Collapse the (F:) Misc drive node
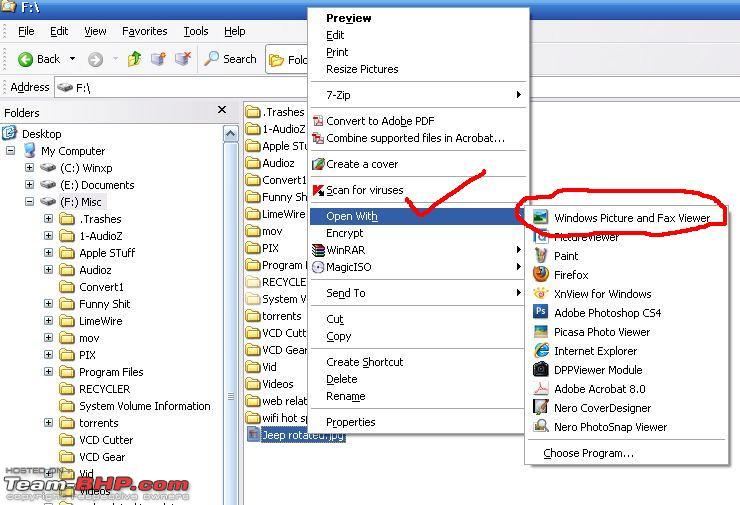The height and width of the screenshot is (505, 740). (29, 202)
